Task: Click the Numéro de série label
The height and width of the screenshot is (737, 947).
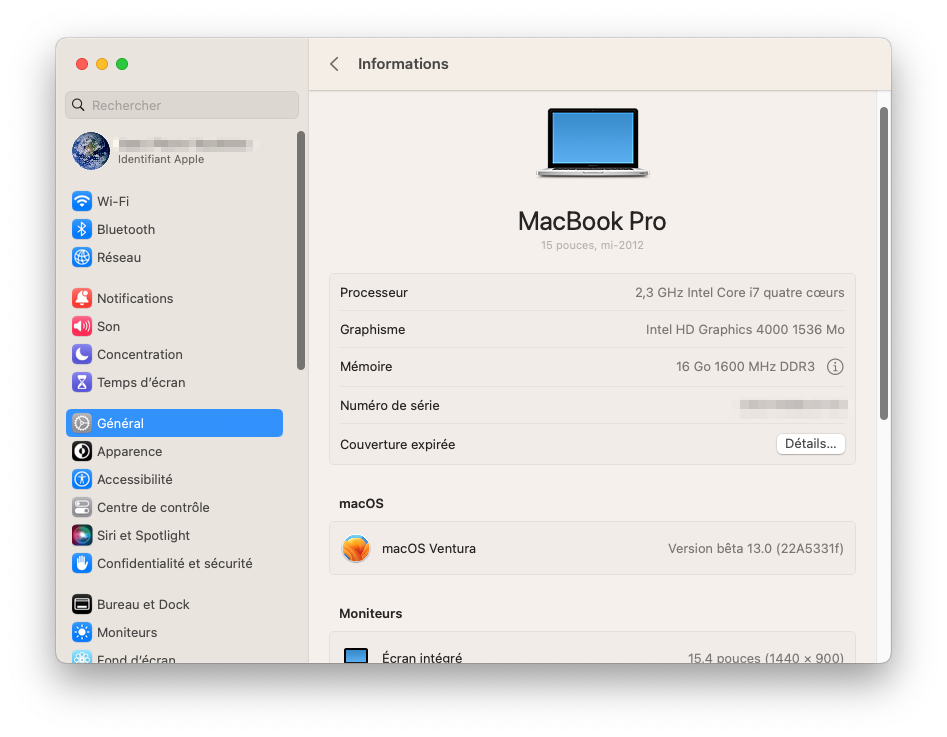Action: click(x=390, y=405)
